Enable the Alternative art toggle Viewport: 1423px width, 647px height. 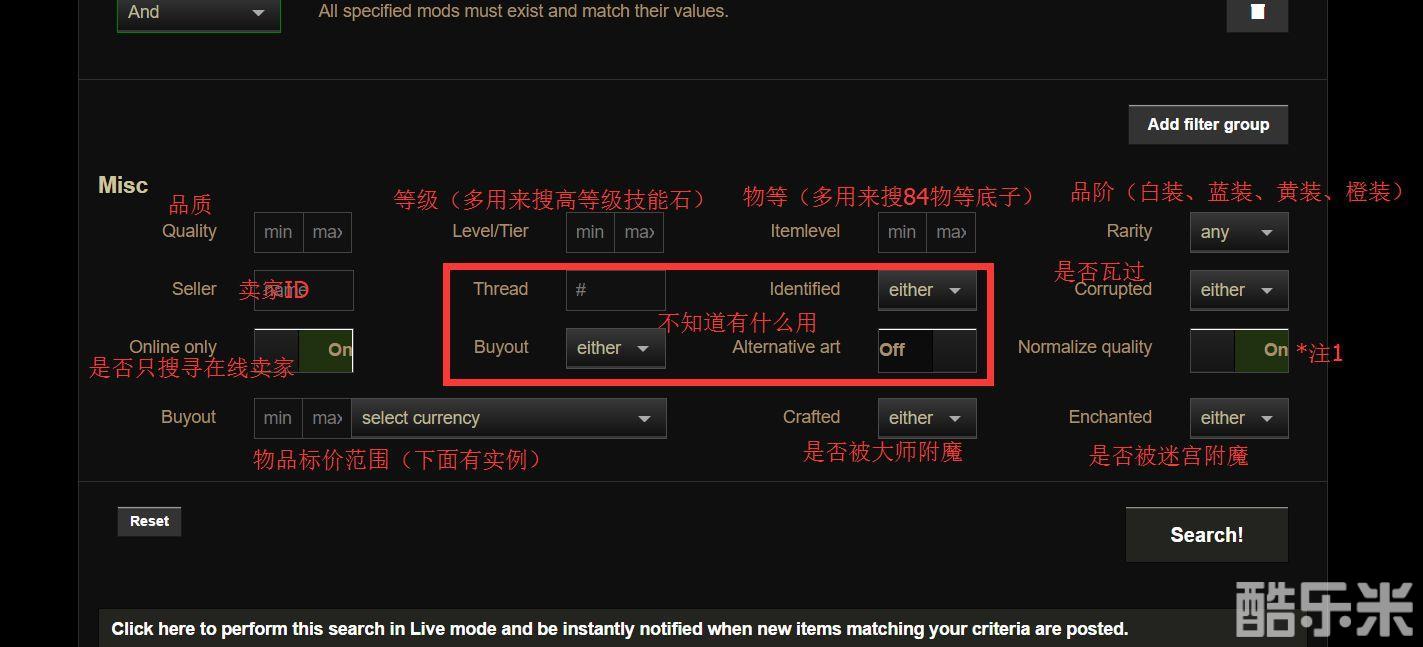coord(927,350)
